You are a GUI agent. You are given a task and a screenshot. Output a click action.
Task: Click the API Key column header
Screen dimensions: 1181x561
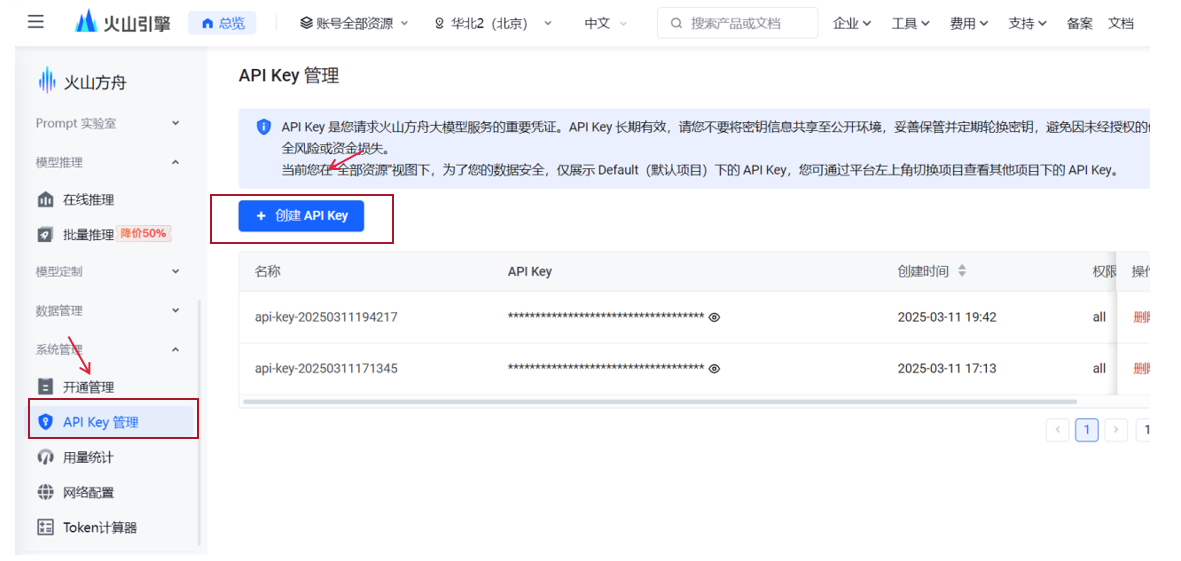tap(530, 272)
